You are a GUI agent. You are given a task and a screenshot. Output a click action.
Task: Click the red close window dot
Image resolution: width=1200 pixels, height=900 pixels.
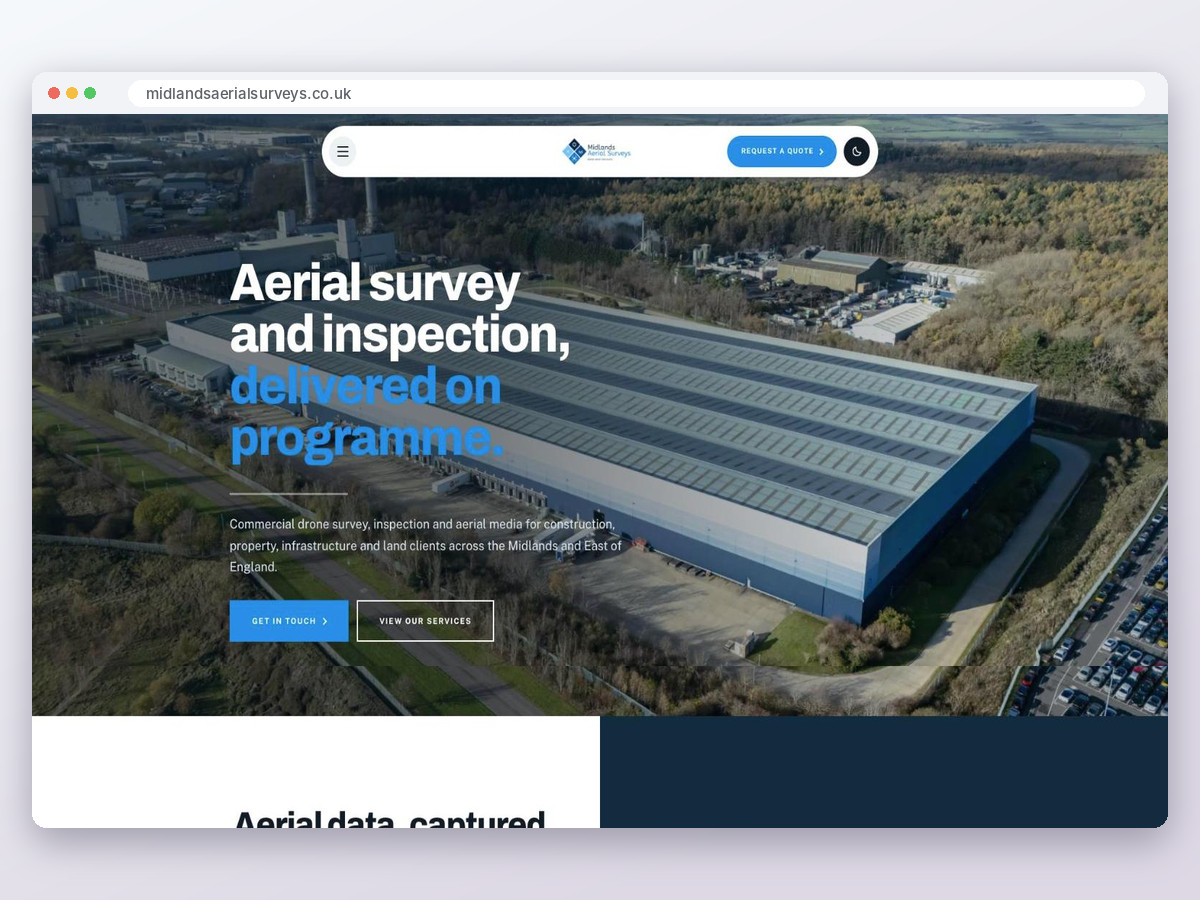pyautogui.click(x=54, y=93)
